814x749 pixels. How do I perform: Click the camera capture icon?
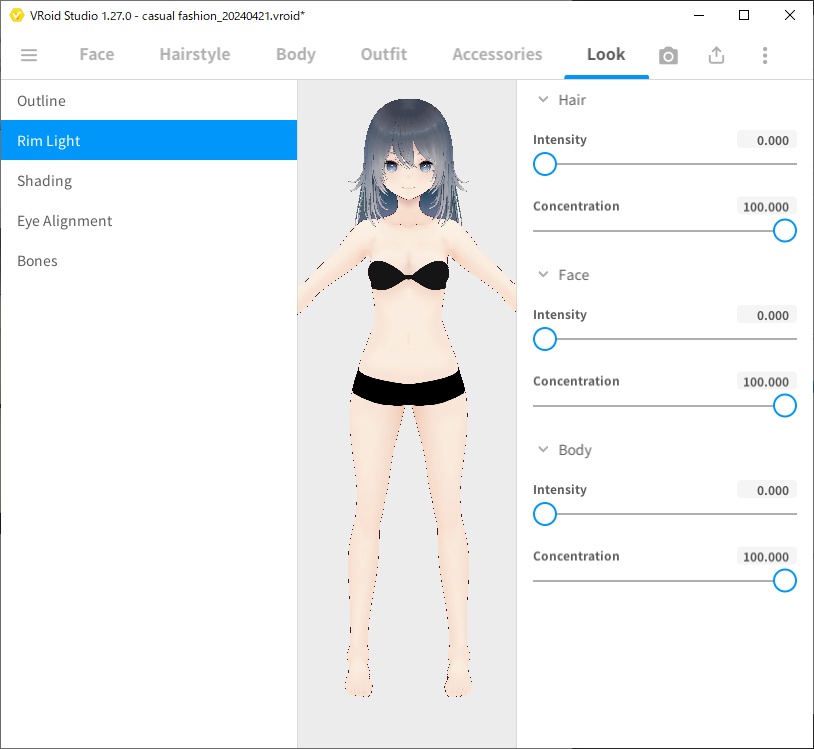(x=668, y=56)
